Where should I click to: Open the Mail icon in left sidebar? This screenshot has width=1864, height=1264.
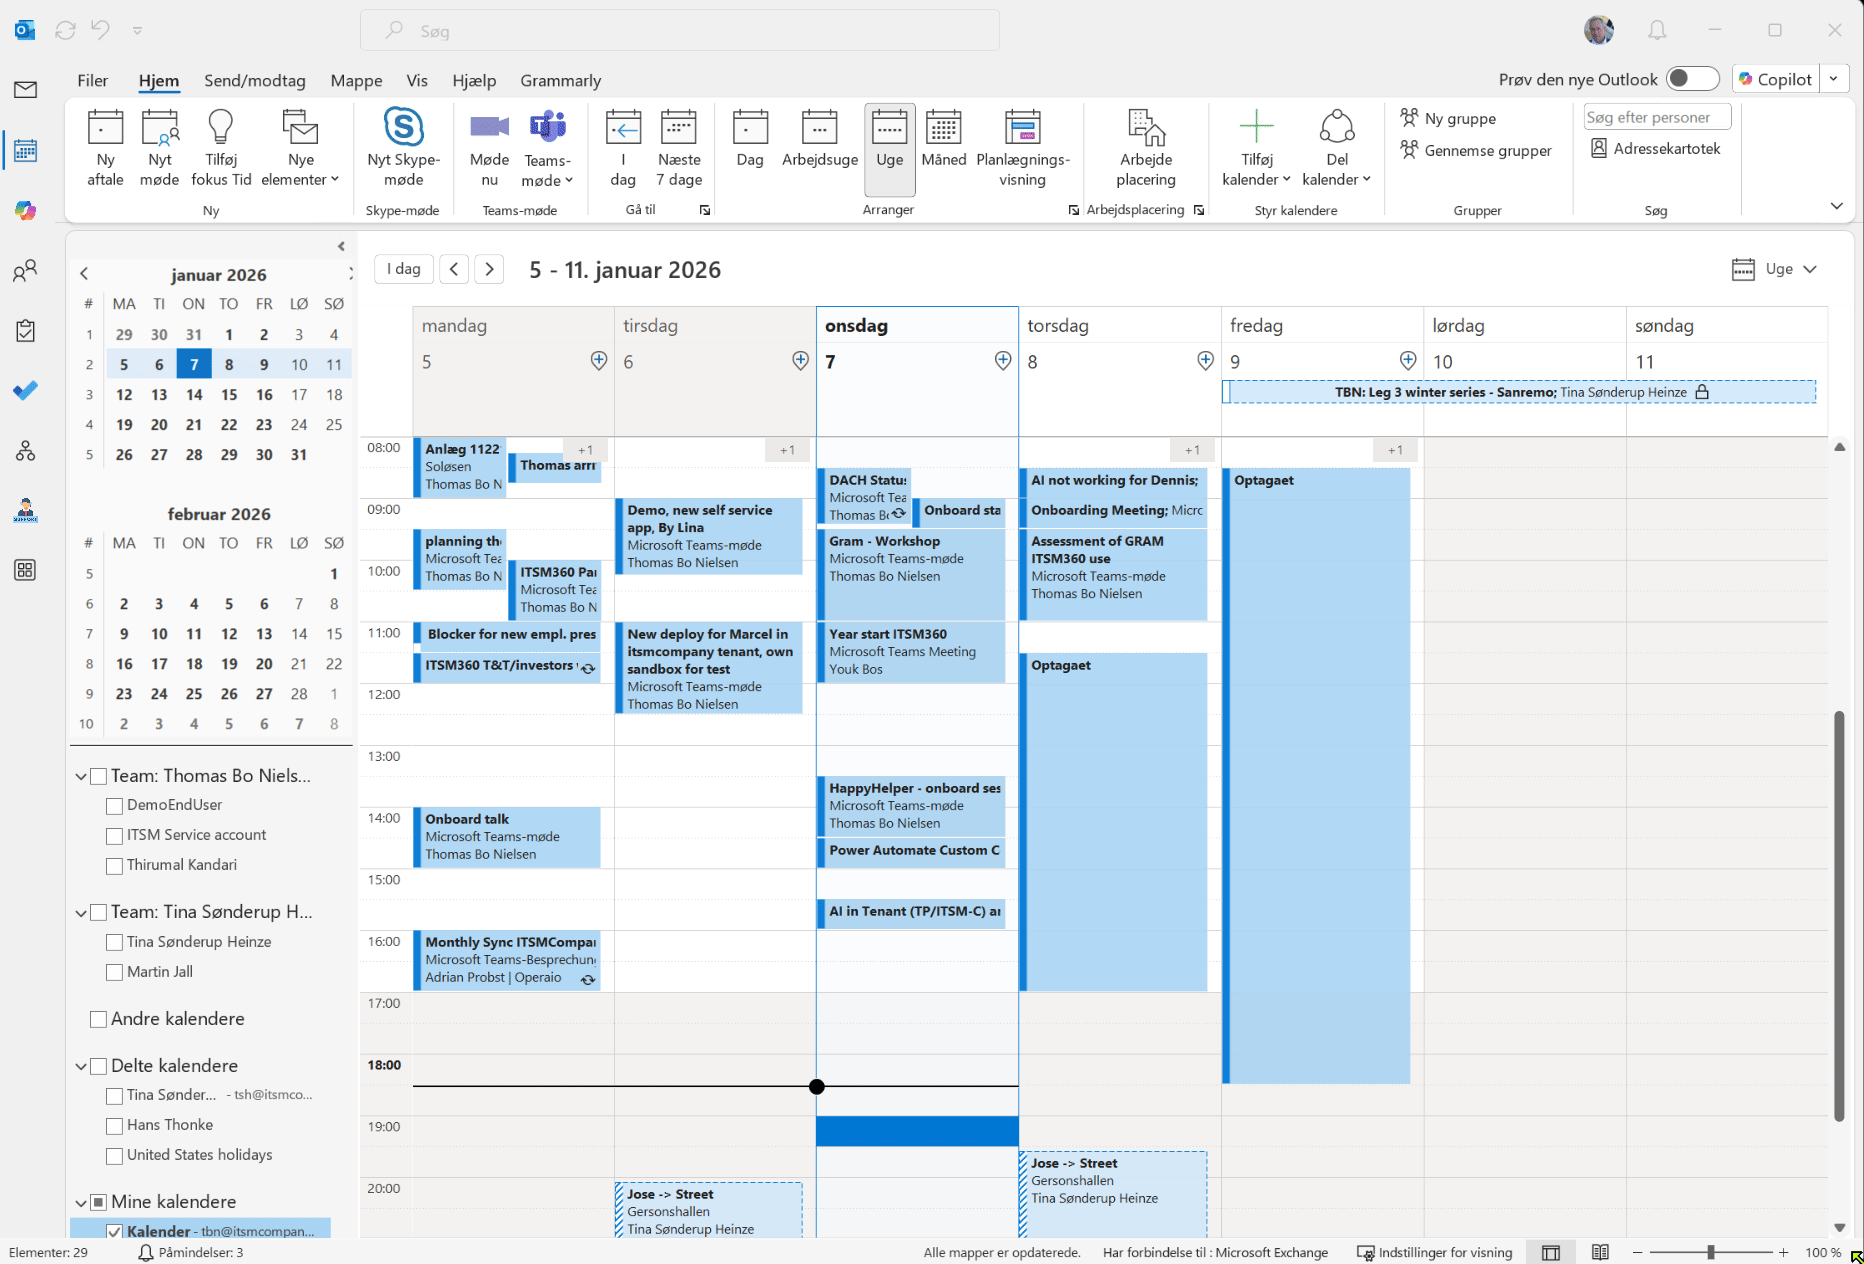(26, 90)
